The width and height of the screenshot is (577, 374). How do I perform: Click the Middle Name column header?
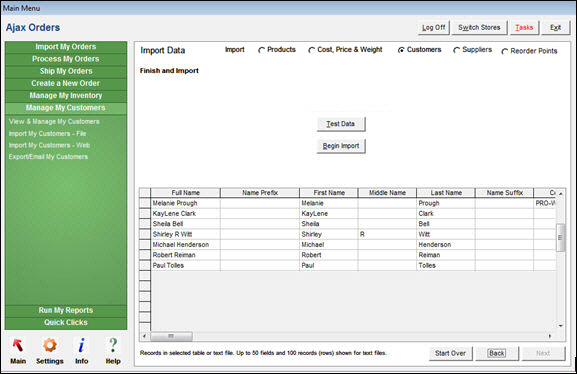[x=387, y=193]
